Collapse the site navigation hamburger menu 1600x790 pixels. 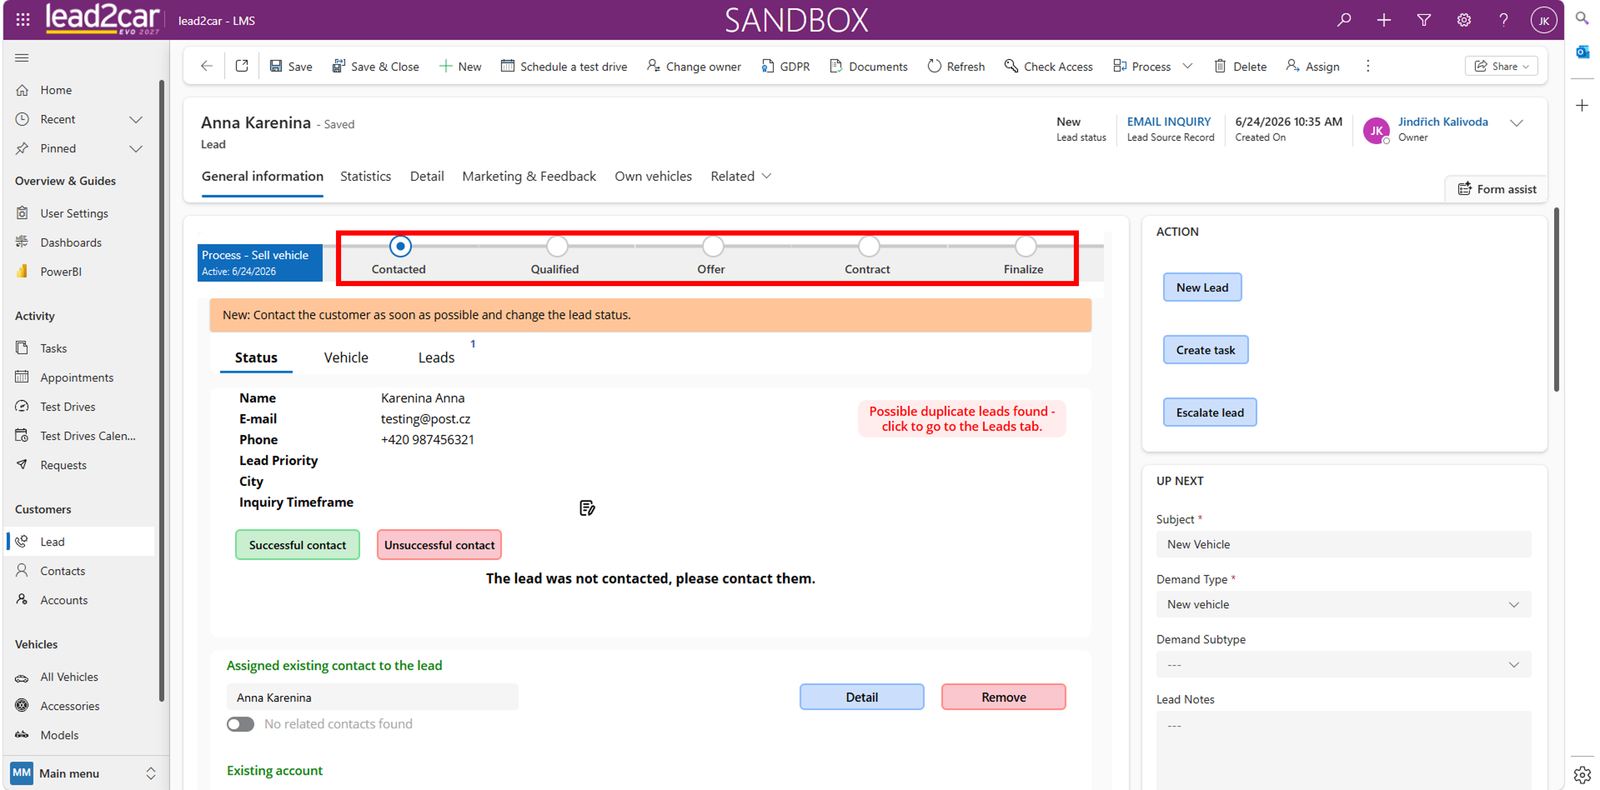(22, 58)
